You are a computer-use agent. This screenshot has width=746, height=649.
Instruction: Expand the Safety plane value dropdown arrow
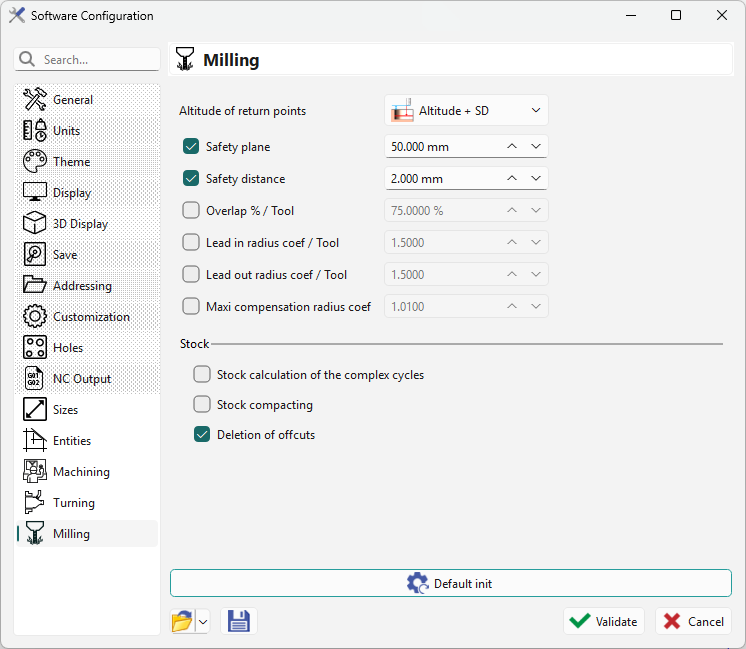(536, 147)
